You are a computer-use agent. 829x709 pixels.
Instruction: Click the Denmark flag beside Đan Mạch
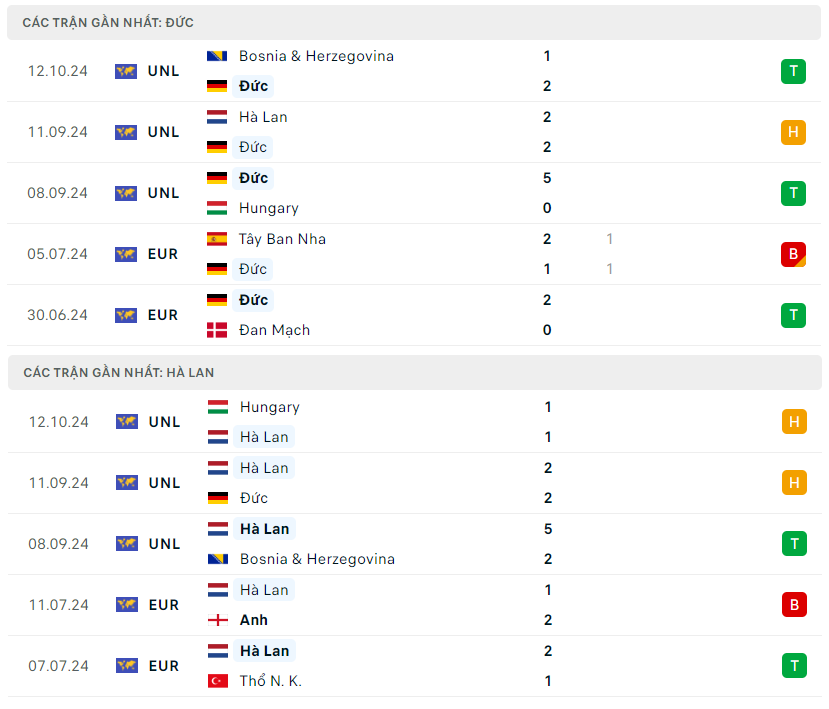click(217, 330)
